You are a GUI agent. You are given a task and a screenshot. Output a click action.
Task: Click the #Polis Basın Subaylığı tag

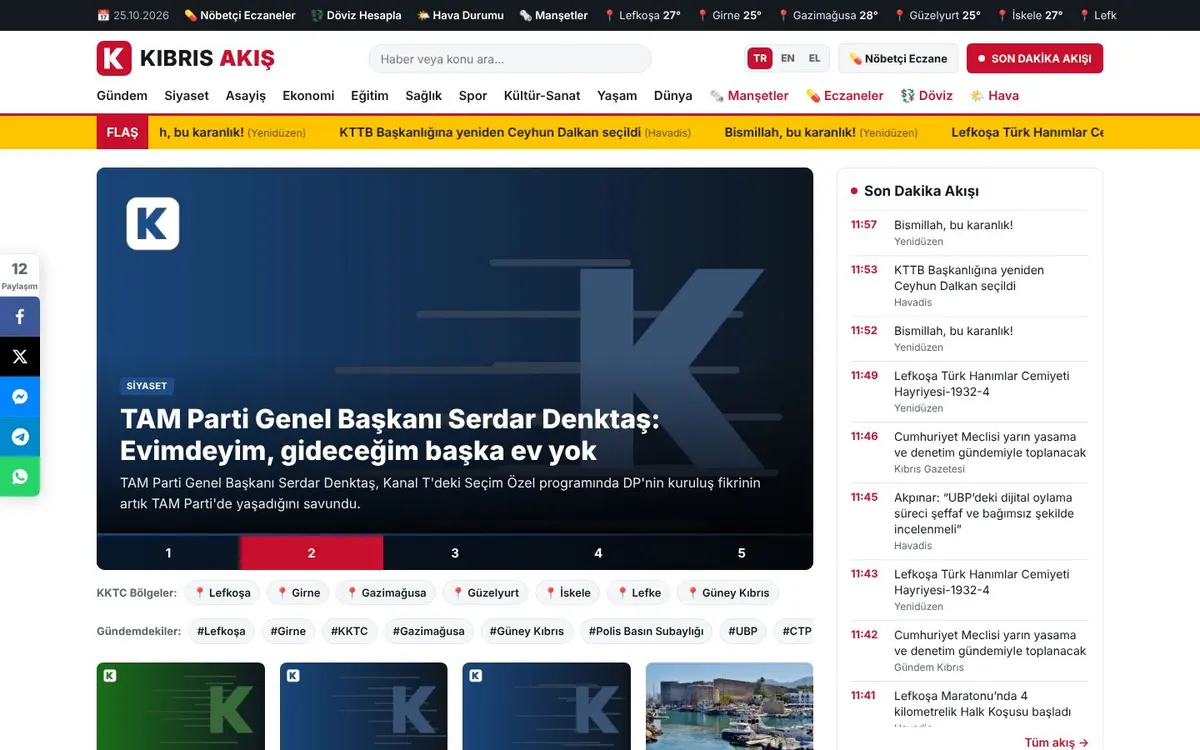(646, 631)
